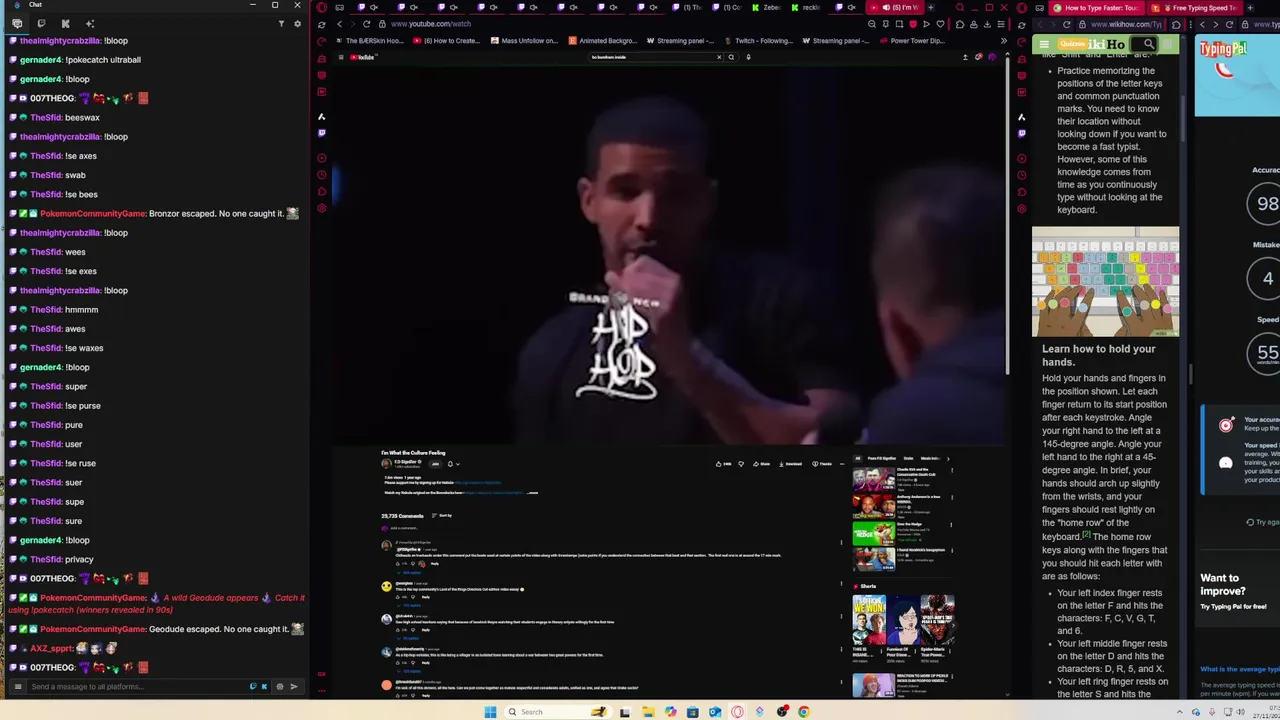The height and width of the screenshot is (720, 1280).
Task: Open Twitch - Following bookmark
Action: point(760,41)
